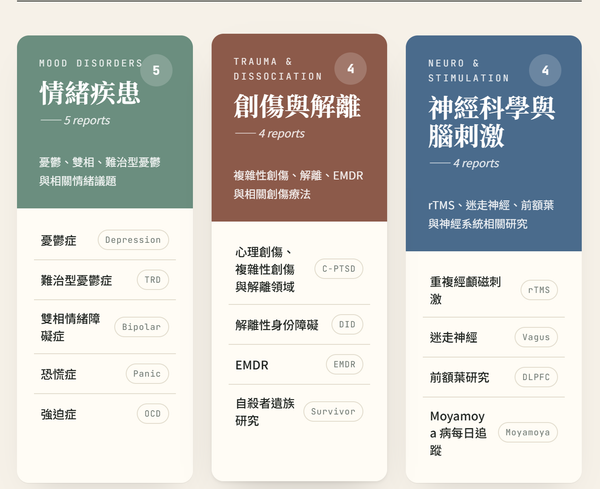Select the DLPFC tag pill
This screenshot has height=489, width=600.
coord(536,377)
